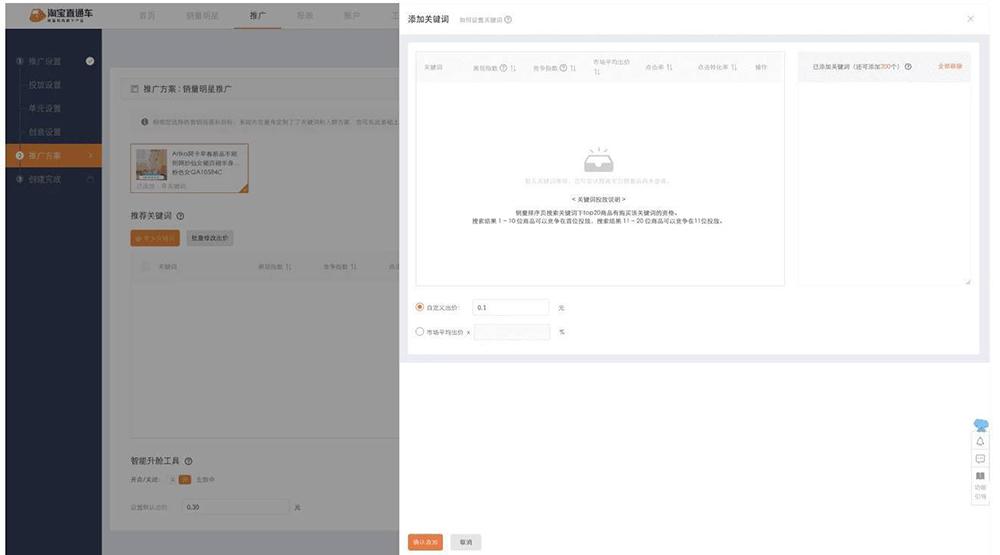The image size is (1000, 555).
Task: Click the 取消 button
Action: pos(466,541)
